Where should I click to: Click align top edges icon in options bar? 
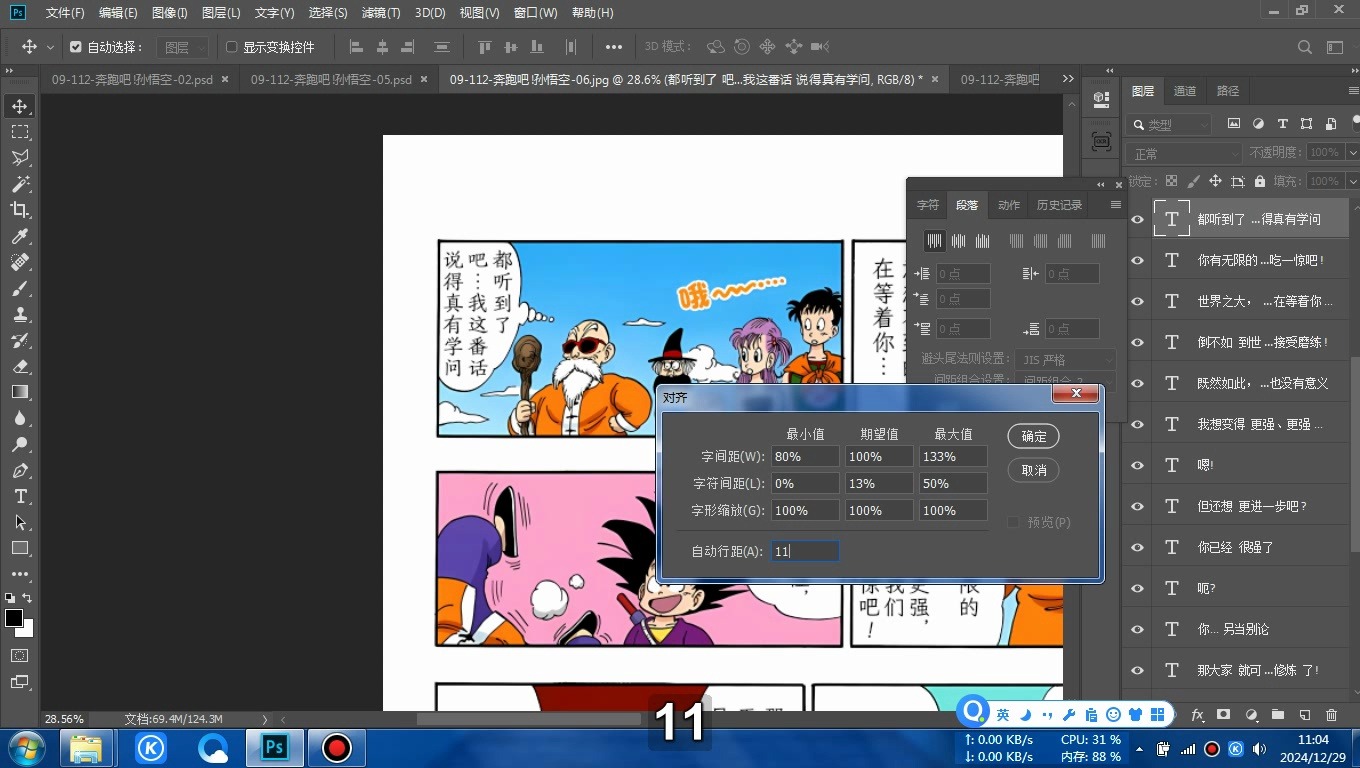point(485,47)
